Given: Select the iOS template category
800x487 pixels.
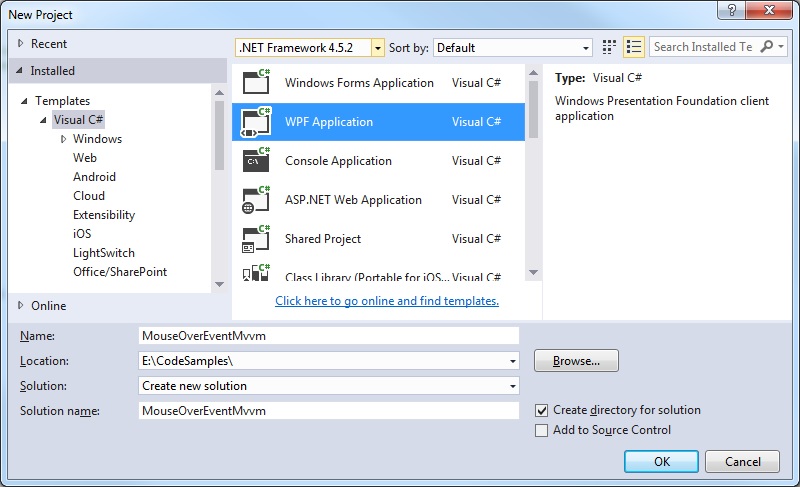Looking at the screenshot, I should click(x=82, y=234).
